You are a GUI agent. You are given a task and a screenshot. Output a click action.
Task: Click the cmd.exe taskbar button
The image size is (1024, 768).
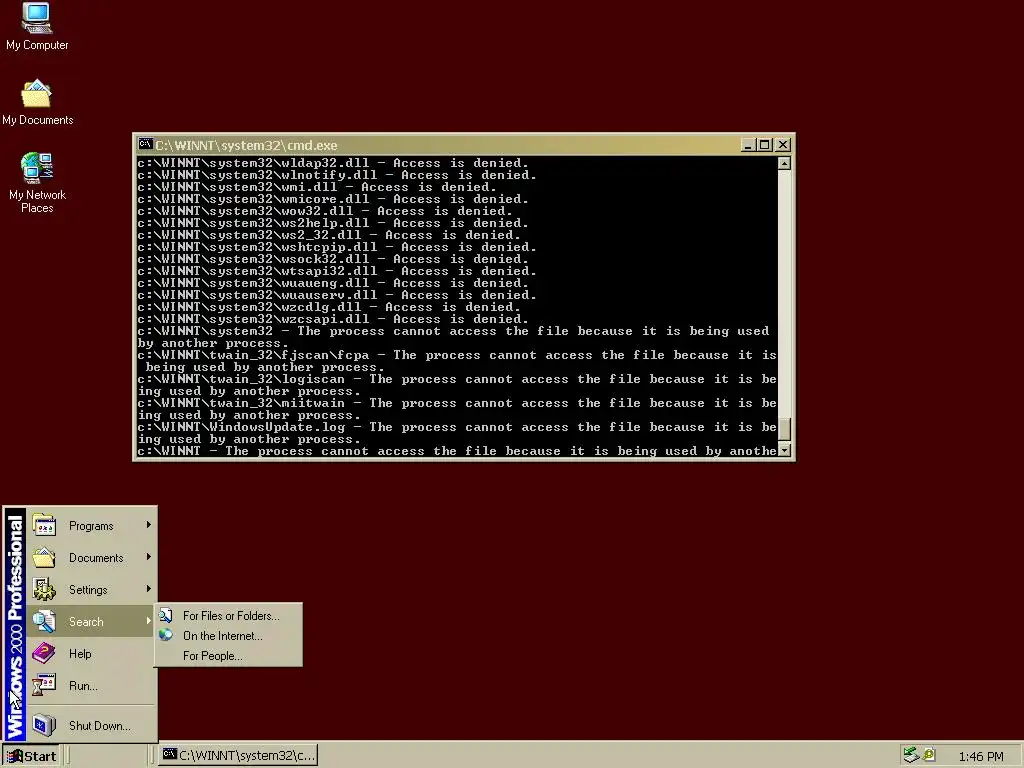[x=239, y=756]
